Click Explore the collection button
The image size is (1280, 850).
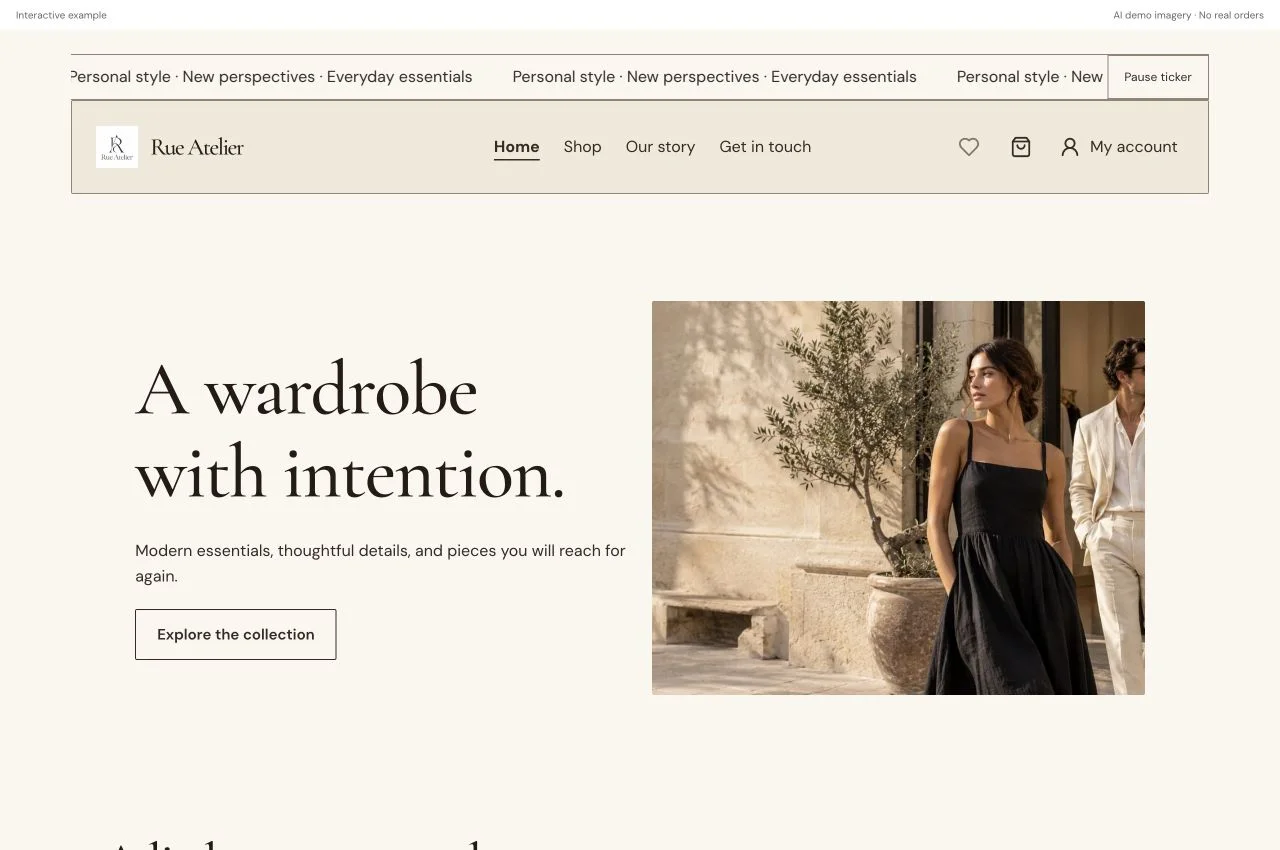[x=236, y=634]
